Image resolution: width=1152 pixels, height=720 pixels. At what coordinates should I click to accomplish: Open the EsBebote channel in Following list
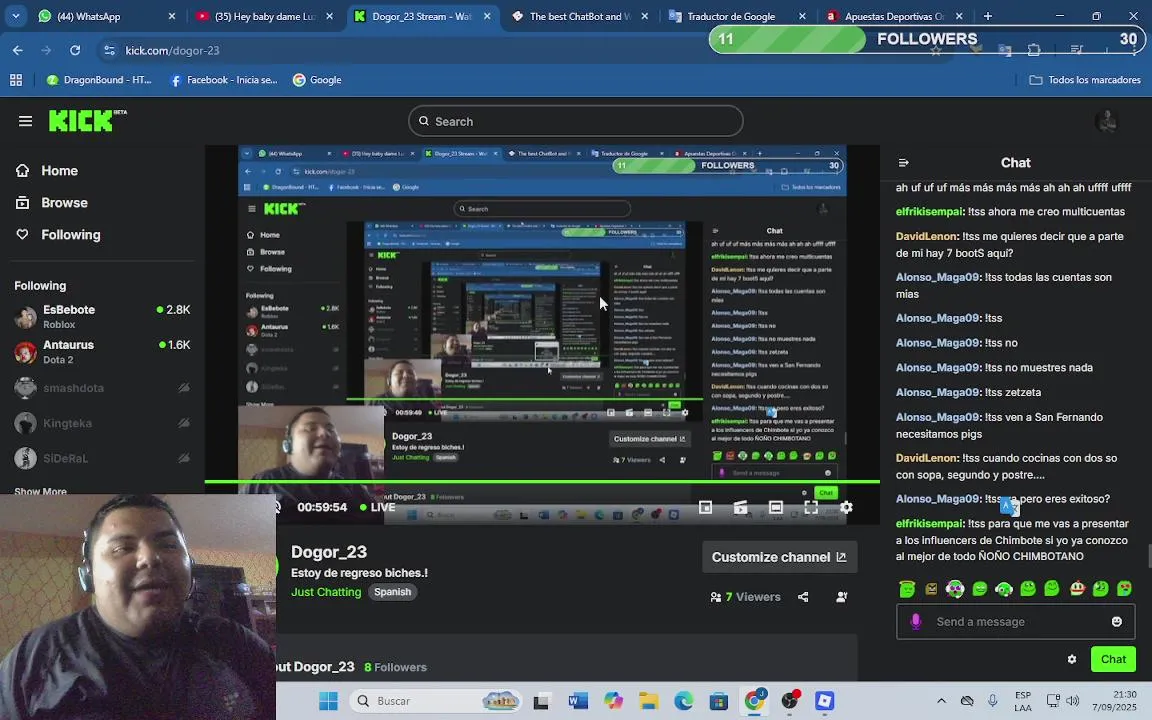102,317
